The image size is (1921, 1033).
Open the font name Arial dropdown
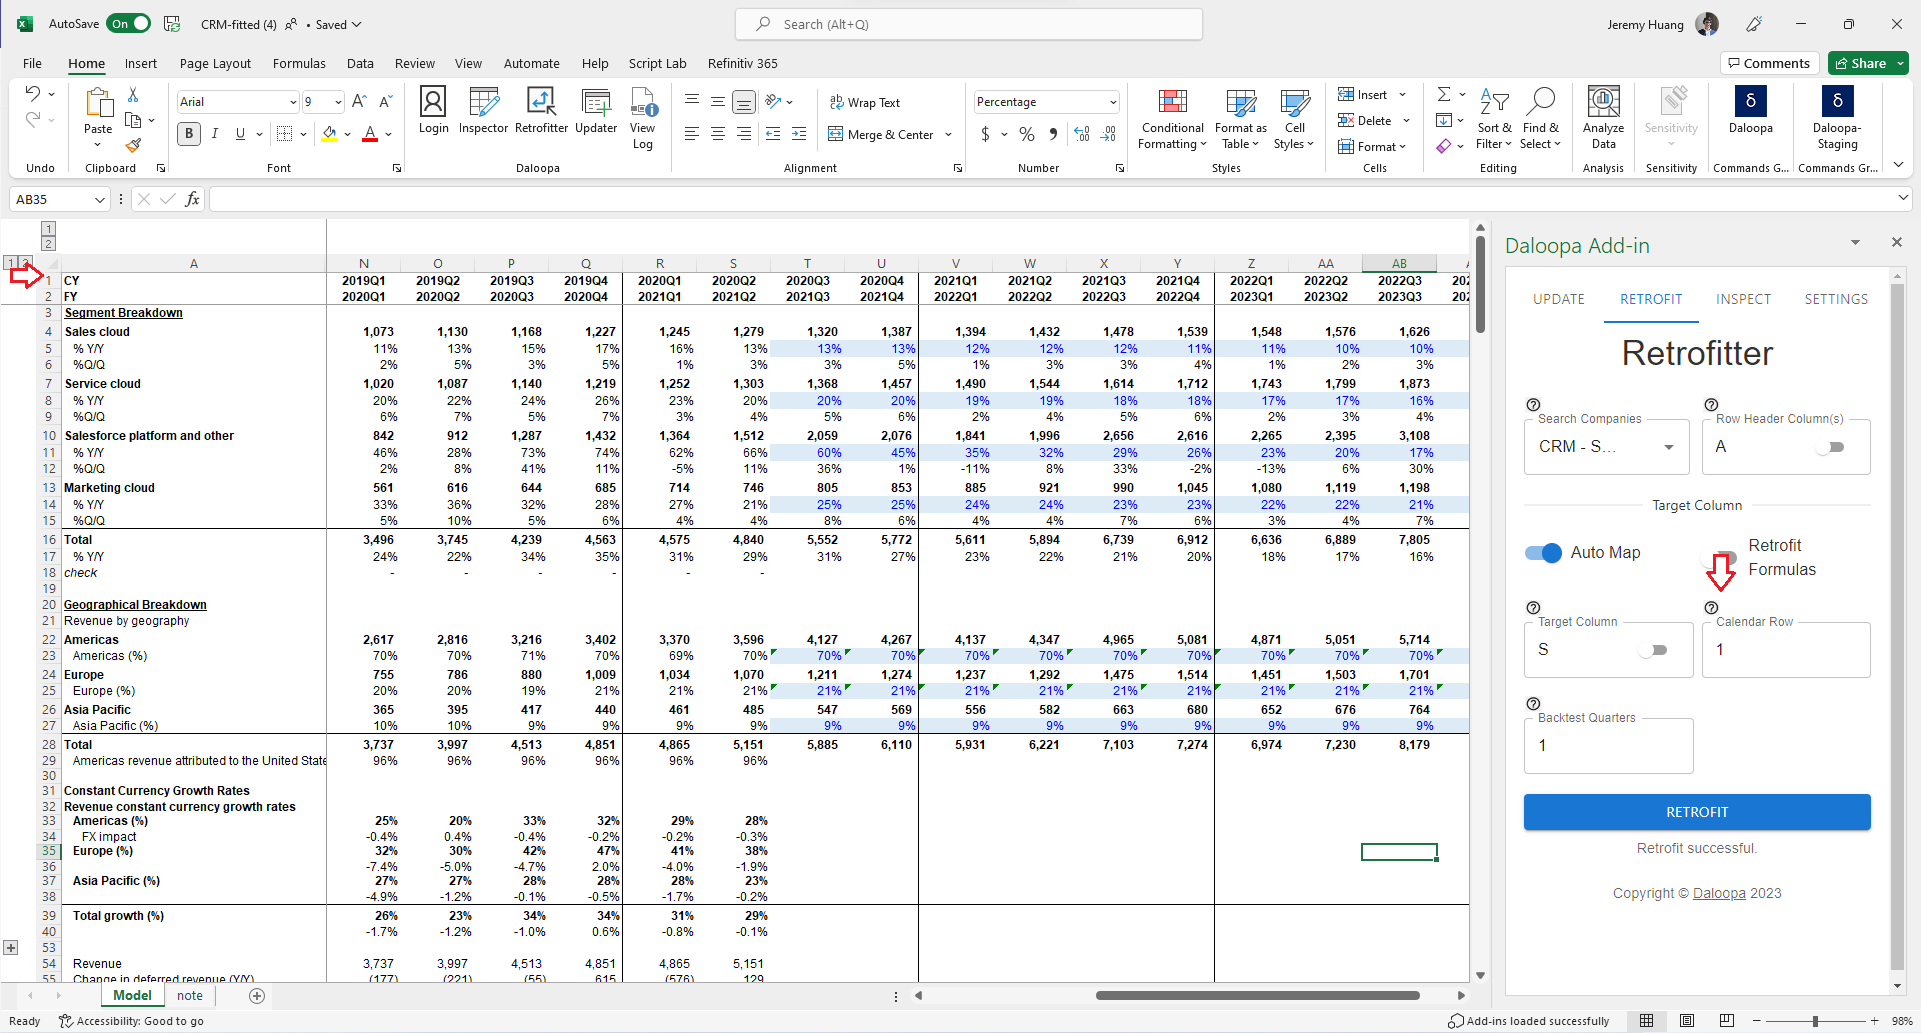point(292,102)
